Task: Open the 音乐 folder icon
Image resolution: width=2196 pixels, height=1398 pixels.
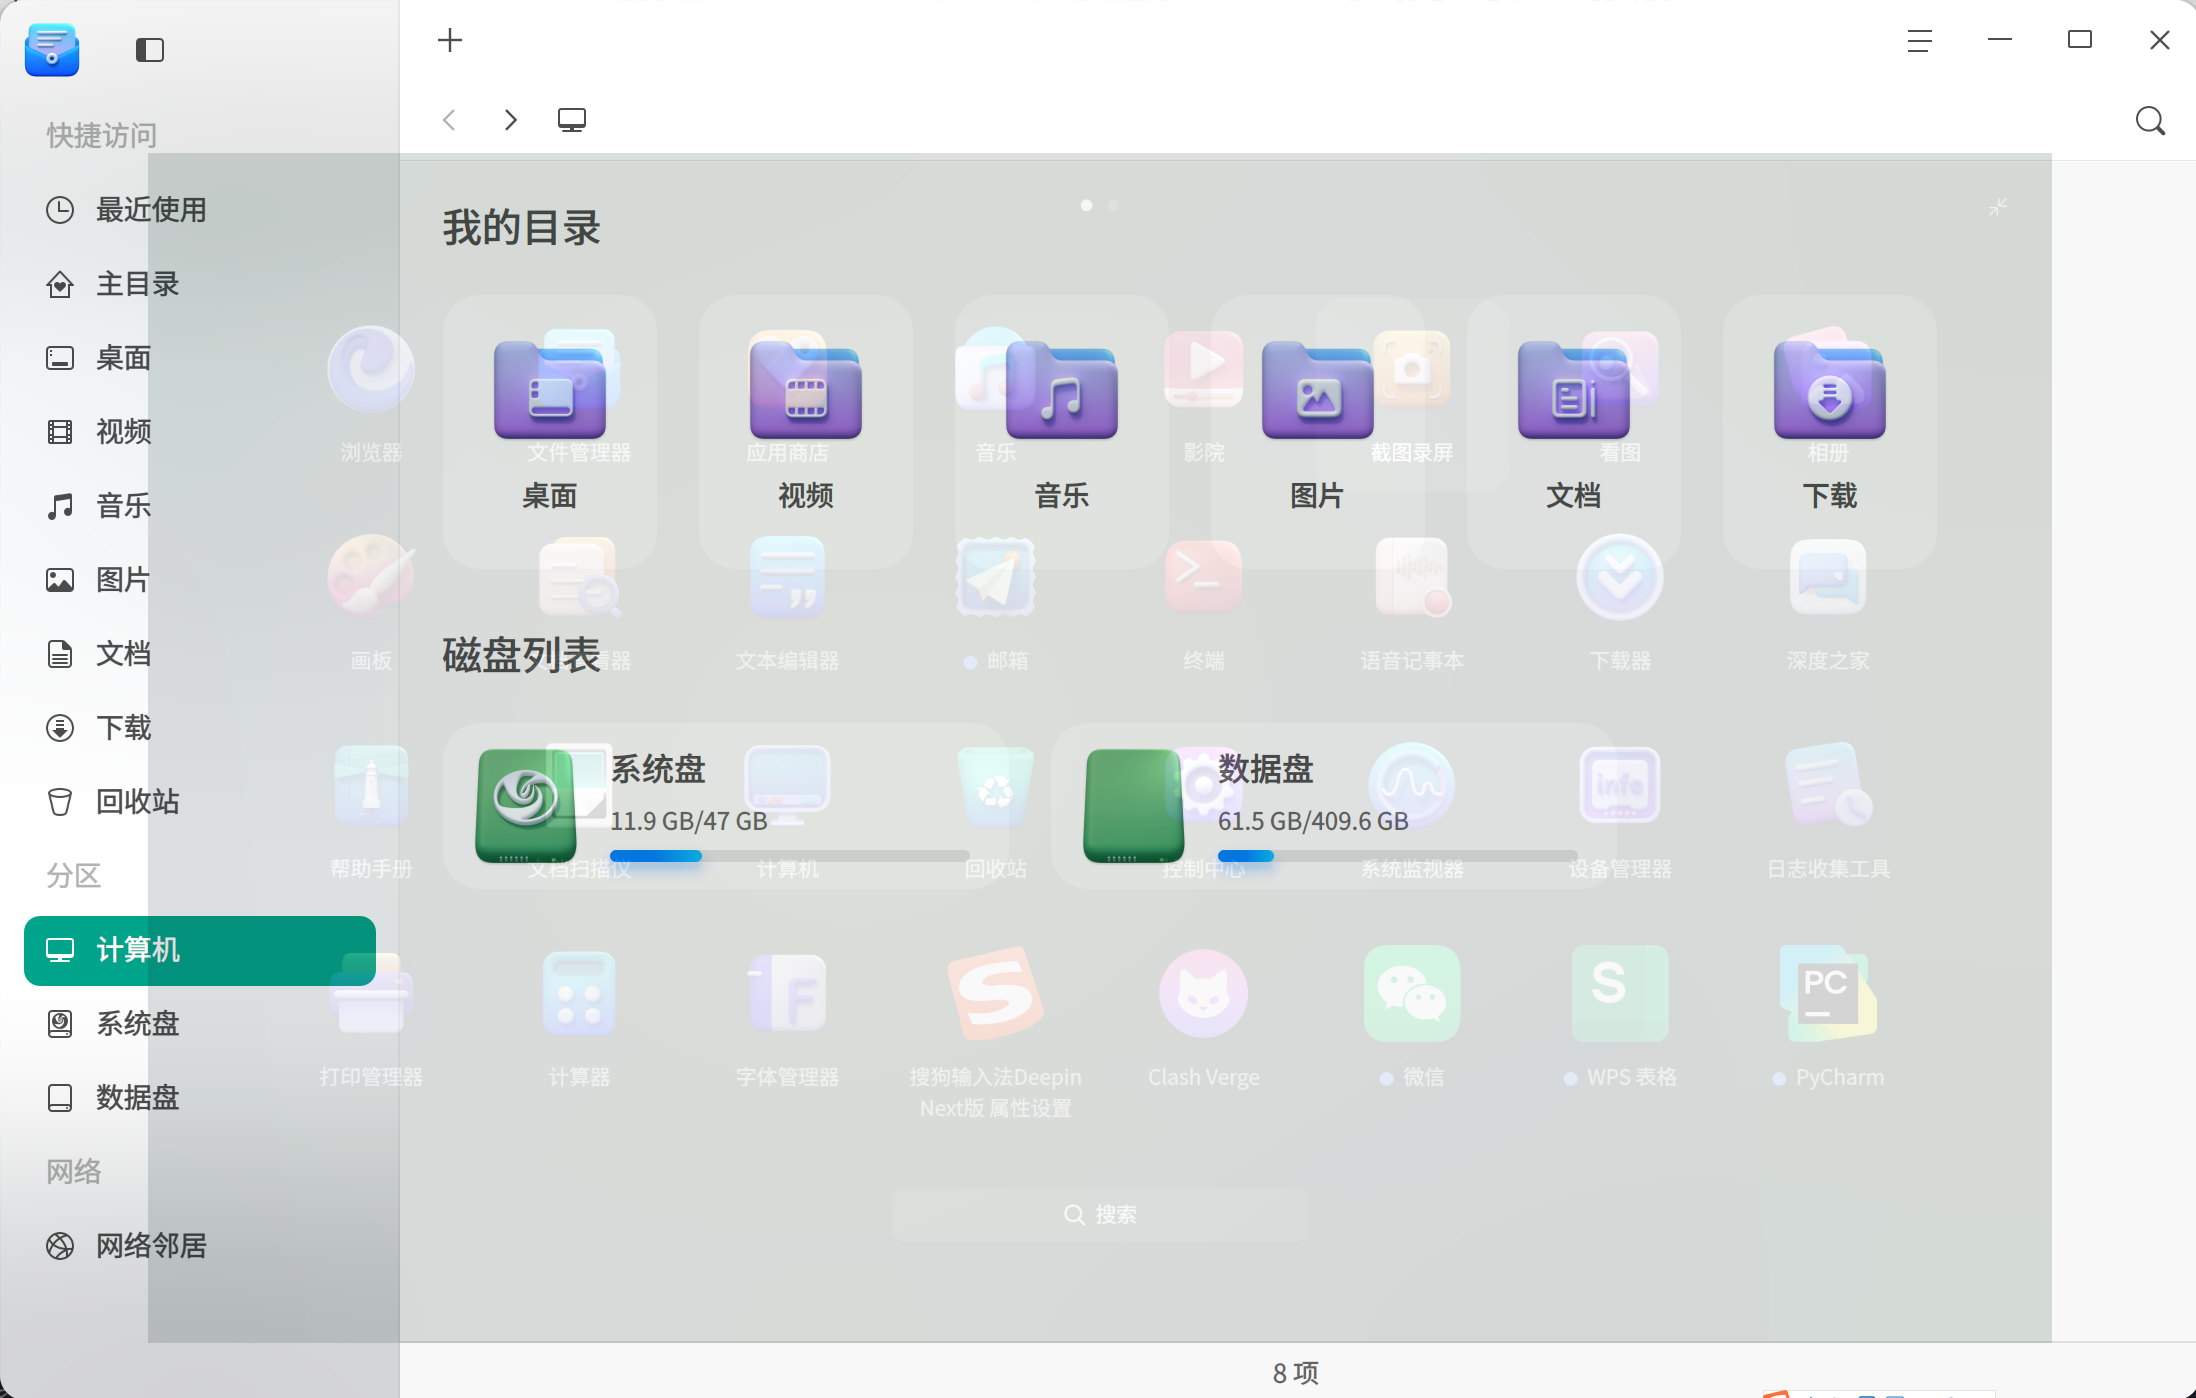Action: click(x=1062, y=390)
